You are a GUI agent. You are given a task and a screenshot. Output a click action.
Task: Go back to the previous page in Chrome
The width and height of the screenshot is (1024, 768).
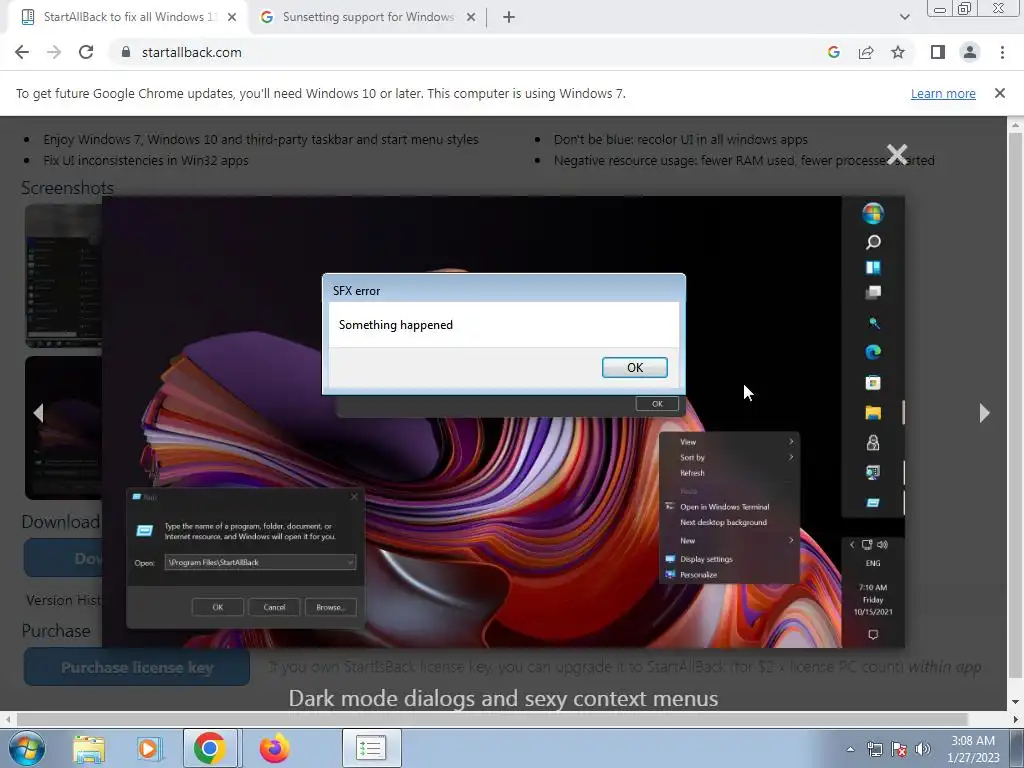[22, 52]
